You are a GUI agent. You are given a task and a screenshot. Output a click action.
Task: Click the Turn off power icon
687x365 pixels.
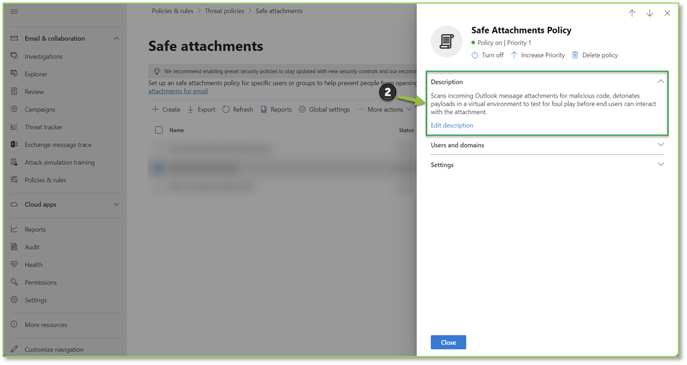[x=475, y=55]
